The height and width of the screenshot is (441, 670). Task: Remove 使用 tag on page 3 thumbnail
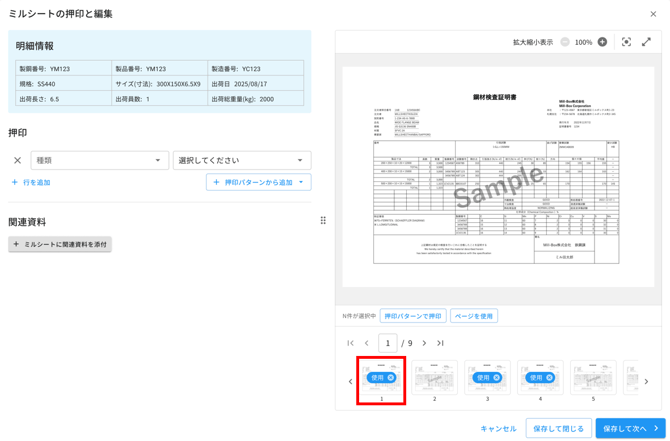coord(497,378)
